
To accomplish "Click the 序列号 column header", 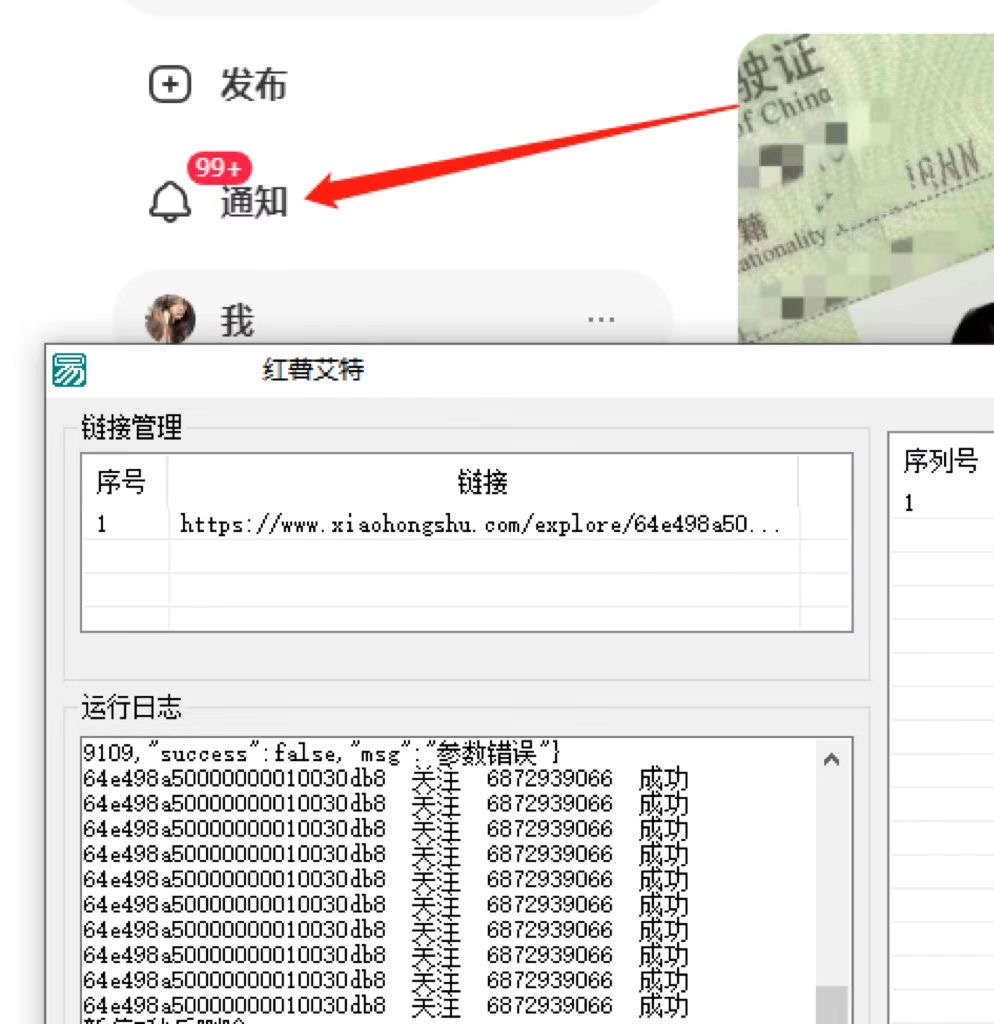I will (x=941, y=461).
